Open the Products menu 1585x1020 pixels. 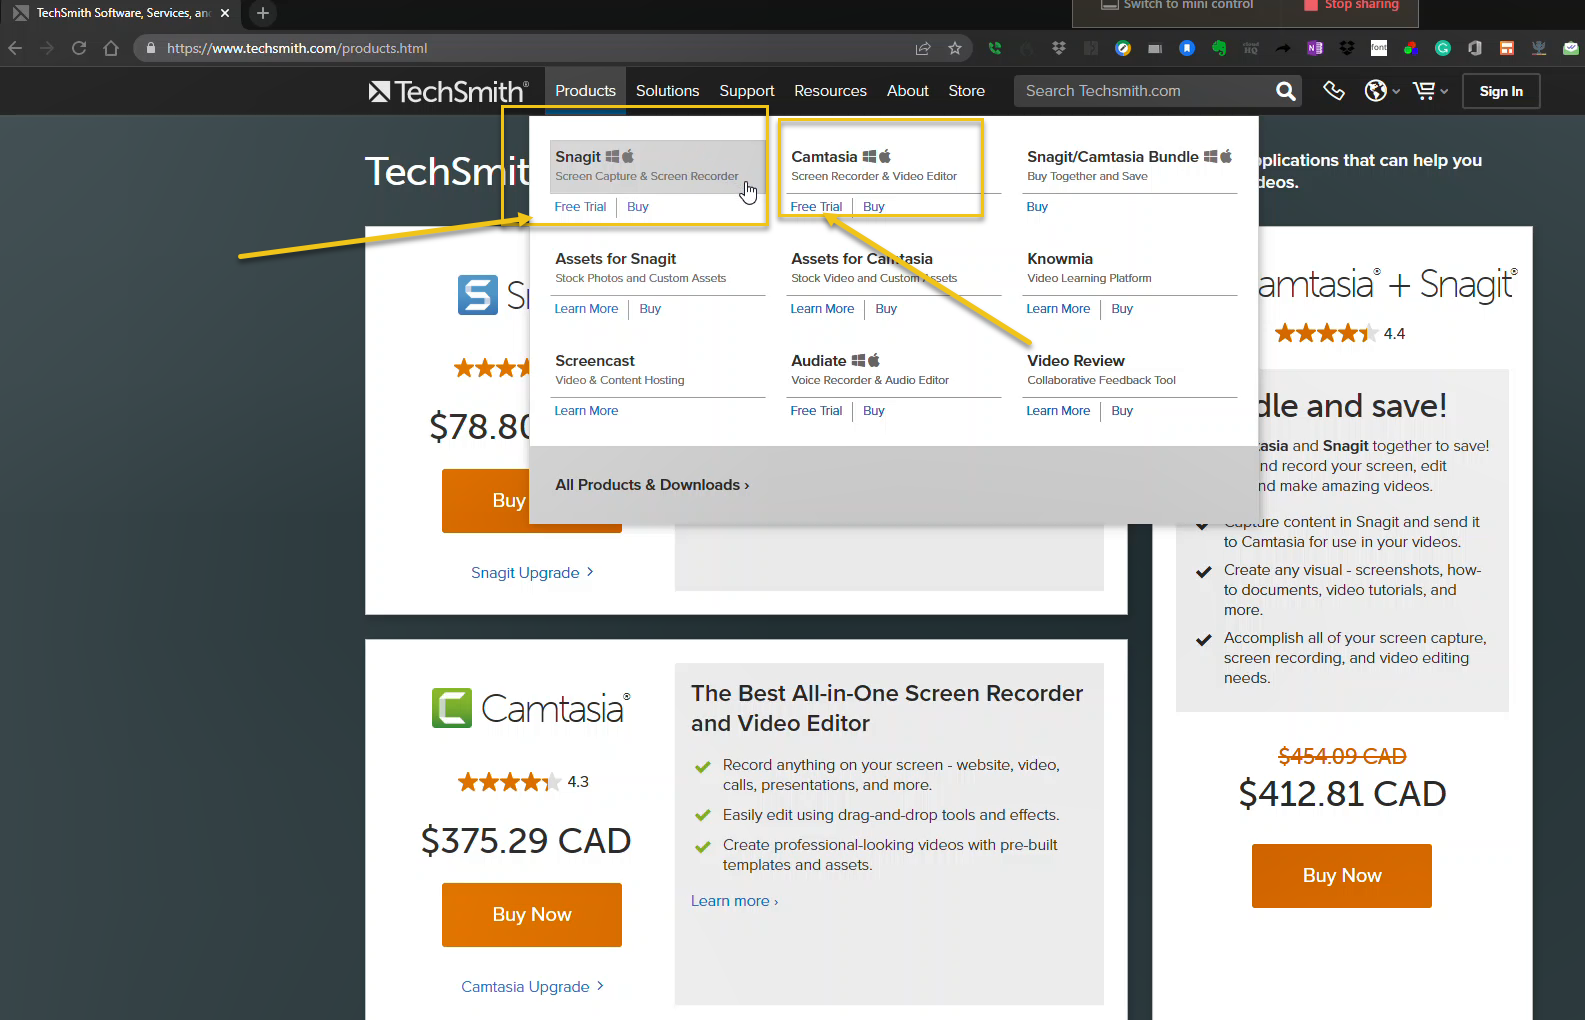tap(586, 91)
